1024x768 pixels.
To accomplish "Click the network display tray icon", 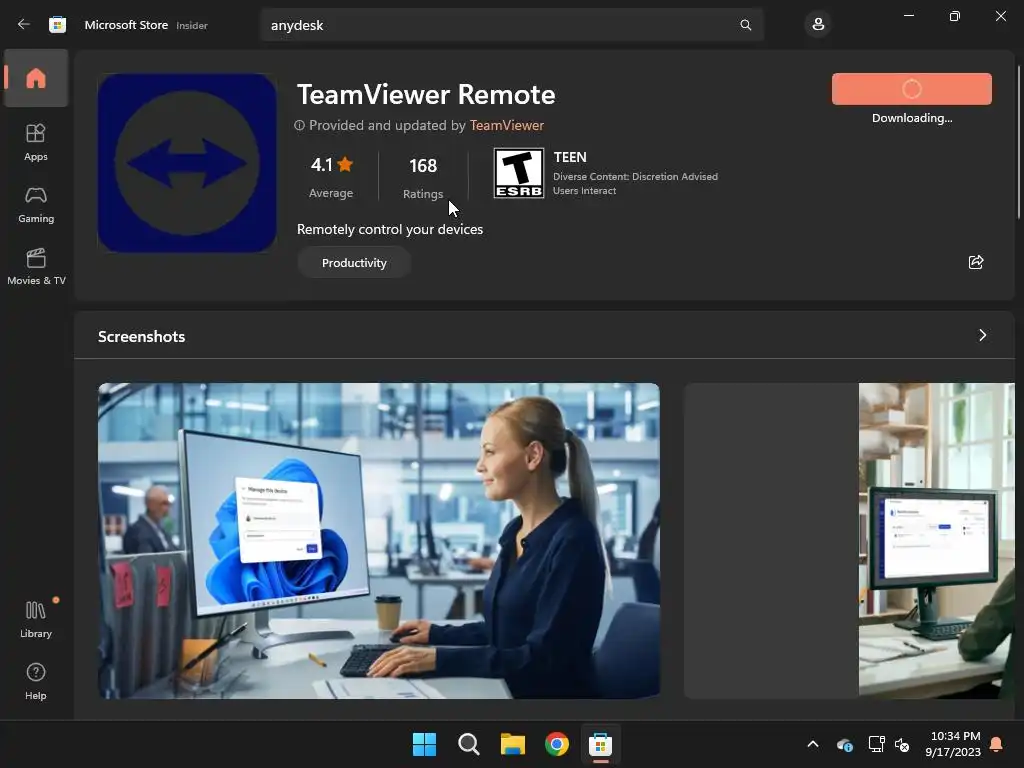I will pos(876,744).
